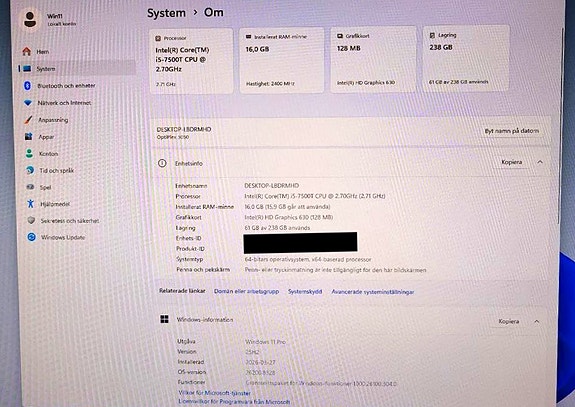
Task: Click the Konton person icon
Action: click(29, 153)
